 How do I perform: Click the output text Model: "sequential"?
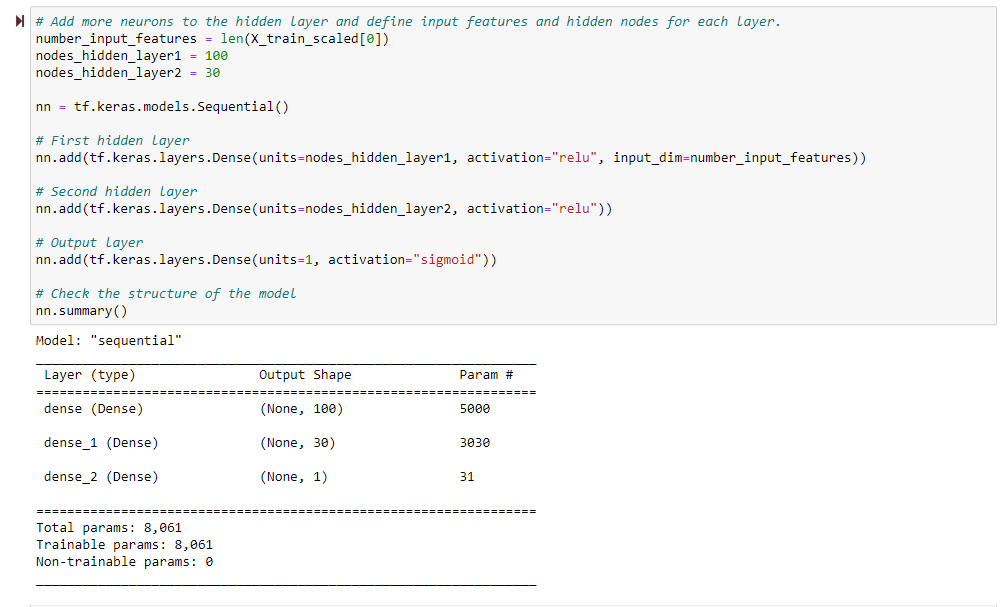(109, 341)
